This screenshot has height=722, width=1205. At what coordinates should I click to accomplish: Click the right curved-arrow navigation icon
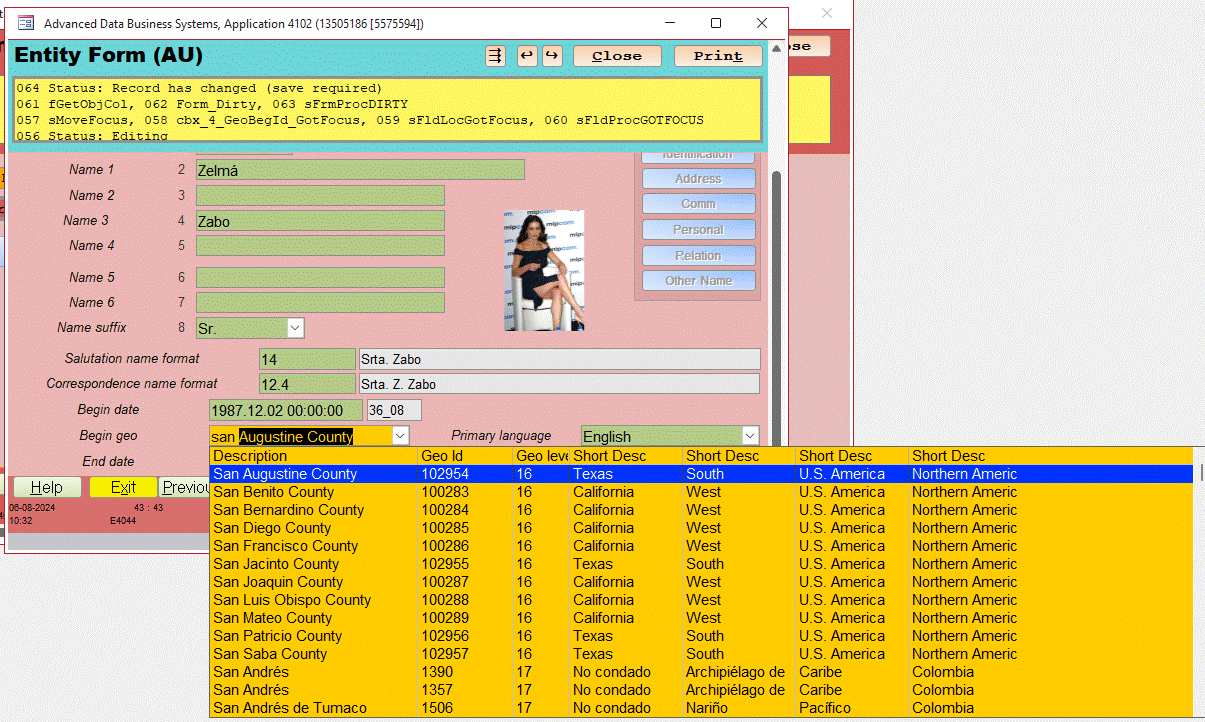(552, 56)
